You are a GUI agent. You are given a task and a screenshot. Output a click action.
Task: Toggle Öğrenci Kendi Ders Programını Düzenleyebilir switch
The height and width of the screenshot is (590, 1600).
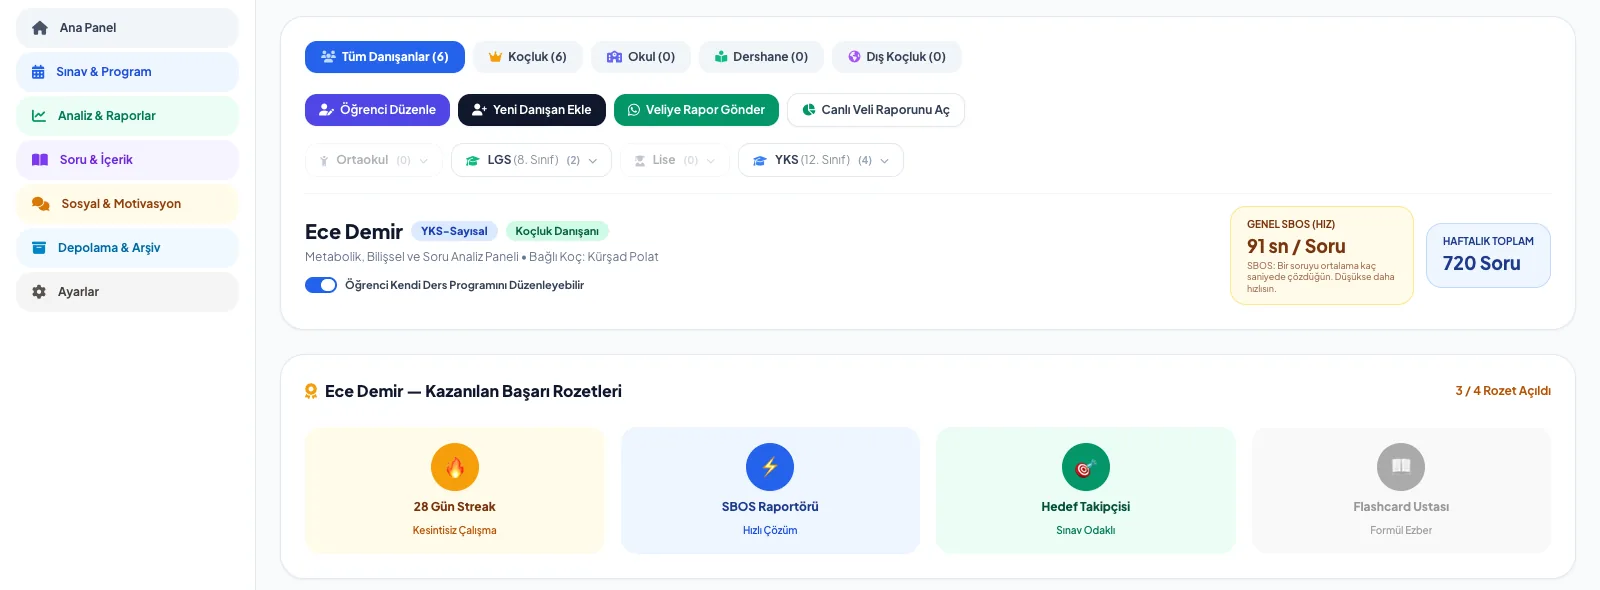coord(321,285)
